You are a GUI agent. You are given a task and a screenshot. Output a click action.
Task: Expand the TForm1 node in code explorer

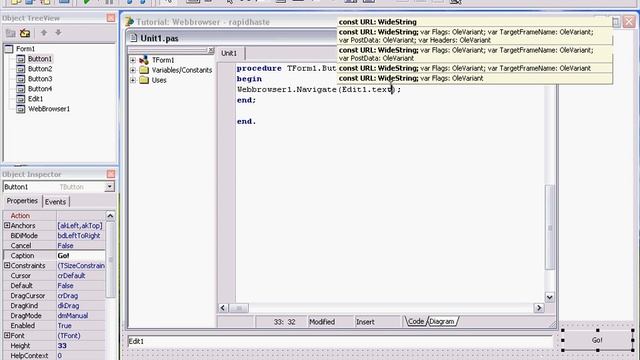coord(133,60)
